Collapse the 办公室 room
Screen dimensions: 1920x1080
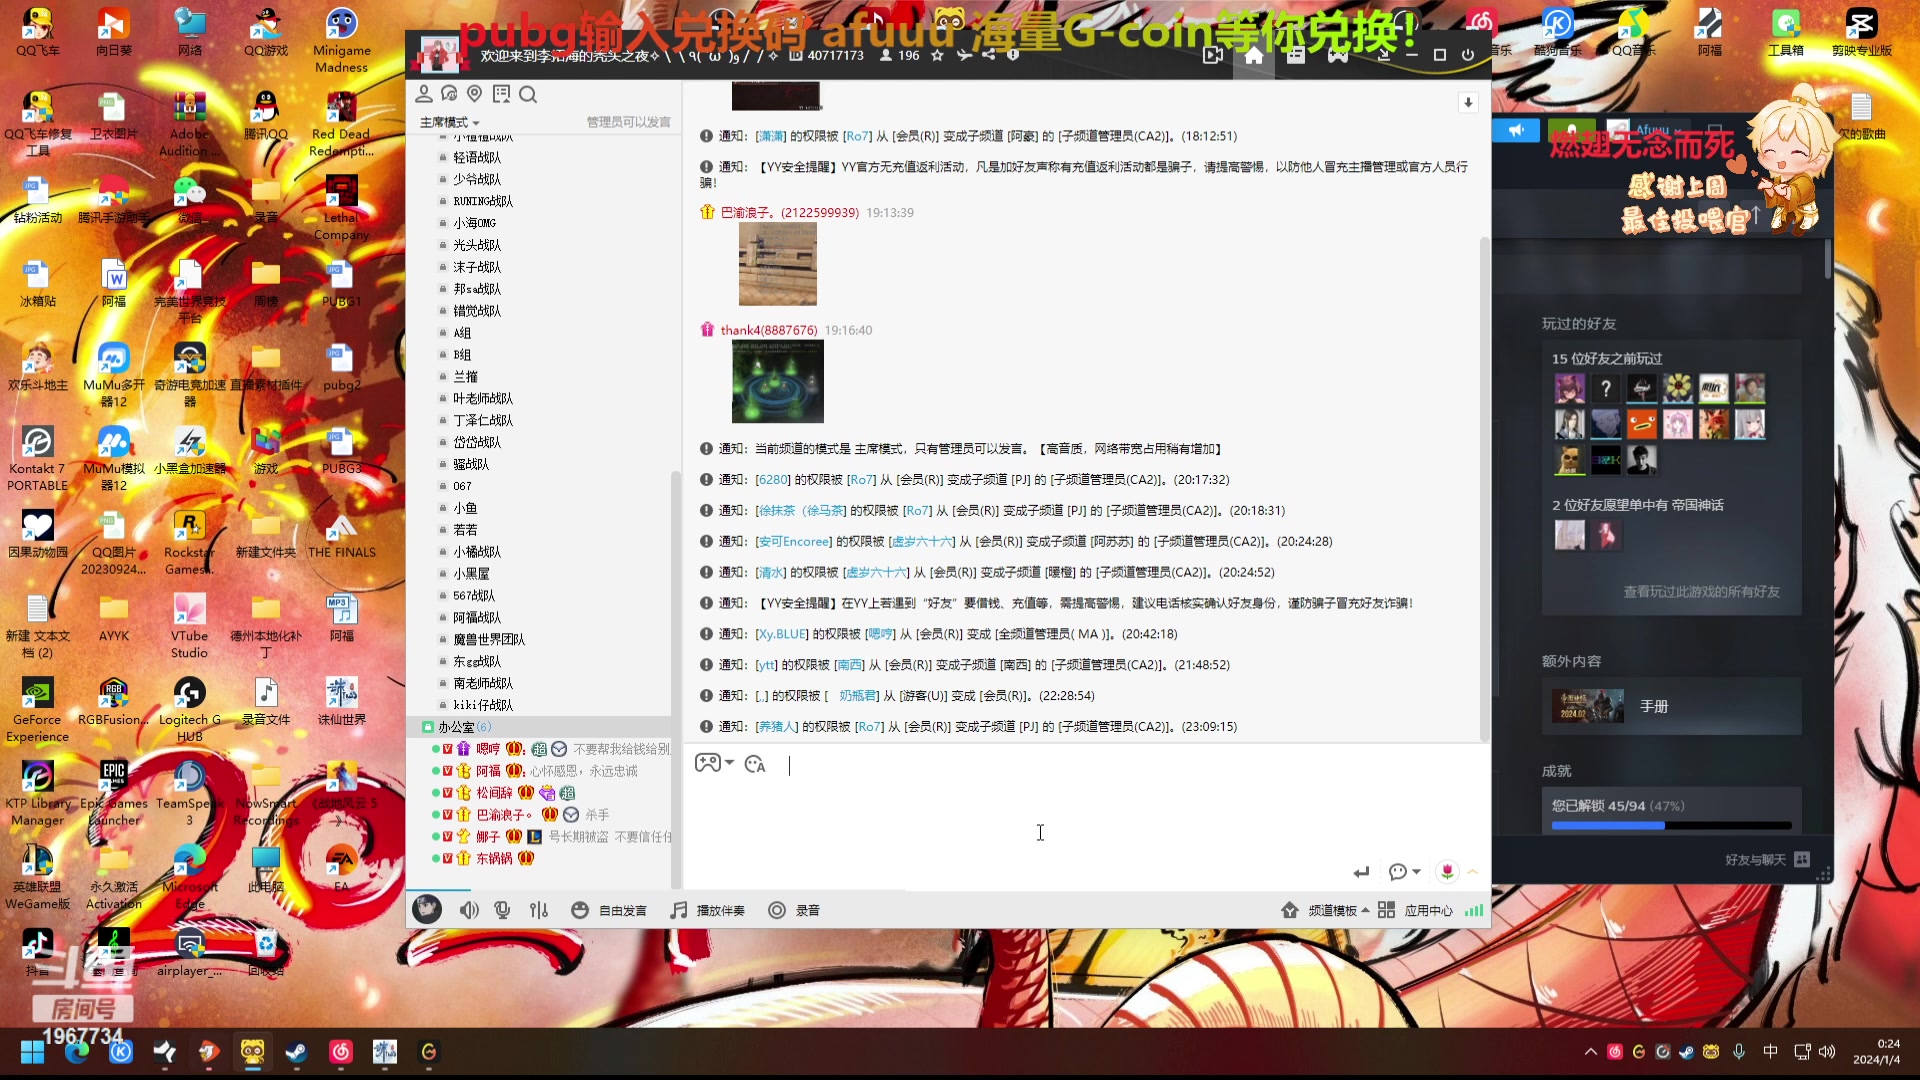click(x=428, y=727)
